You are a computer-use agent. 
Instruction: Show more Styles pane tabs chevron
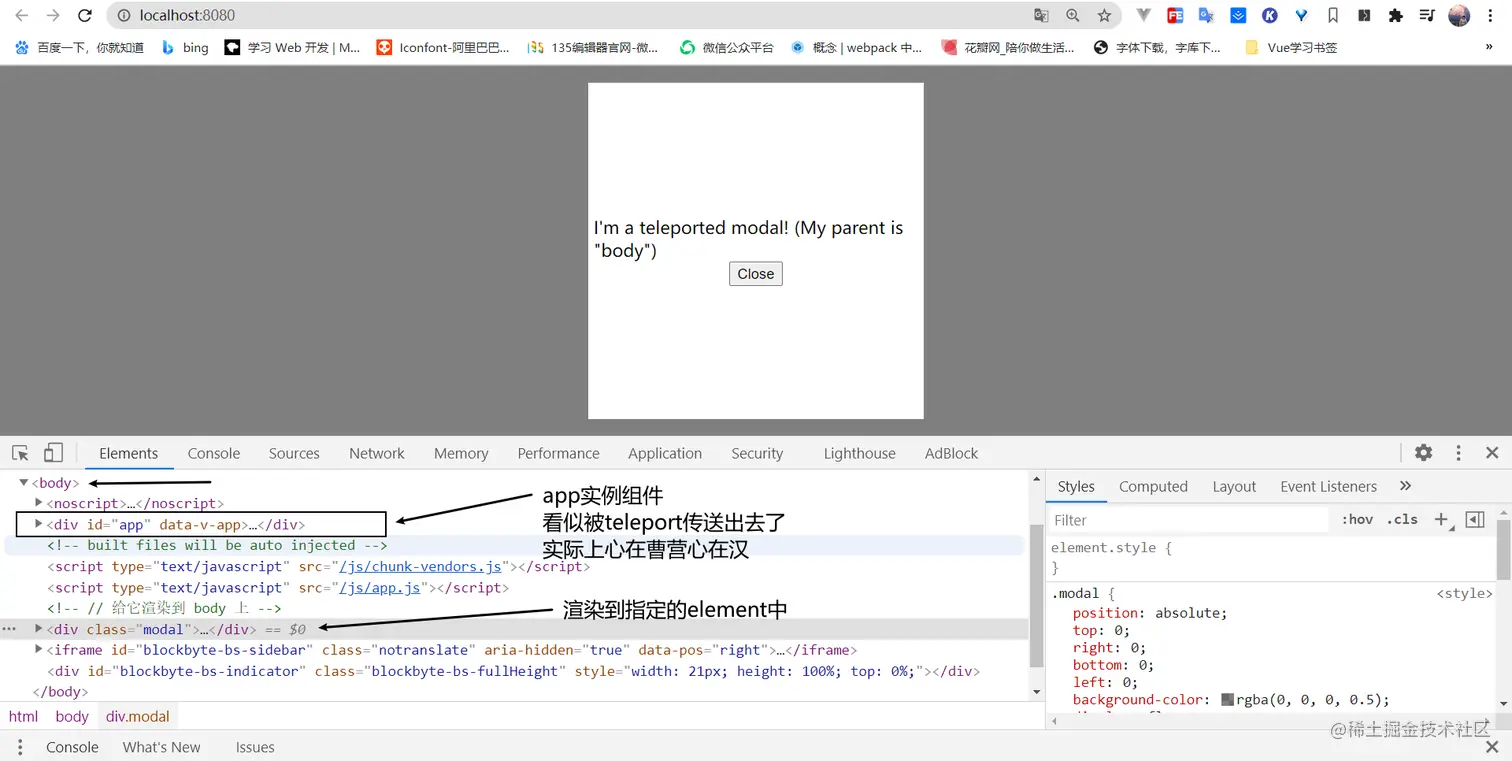coord(1405,486)
